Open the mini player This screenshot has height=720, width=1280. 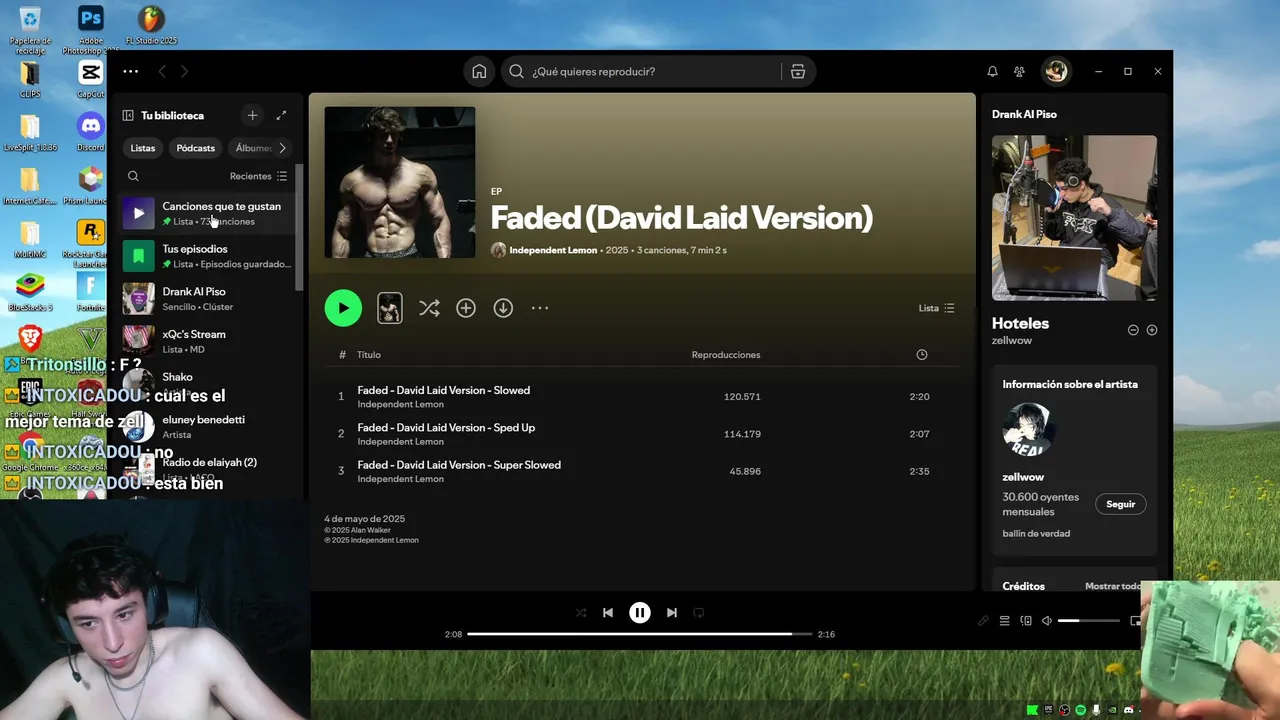(1135, 621)
